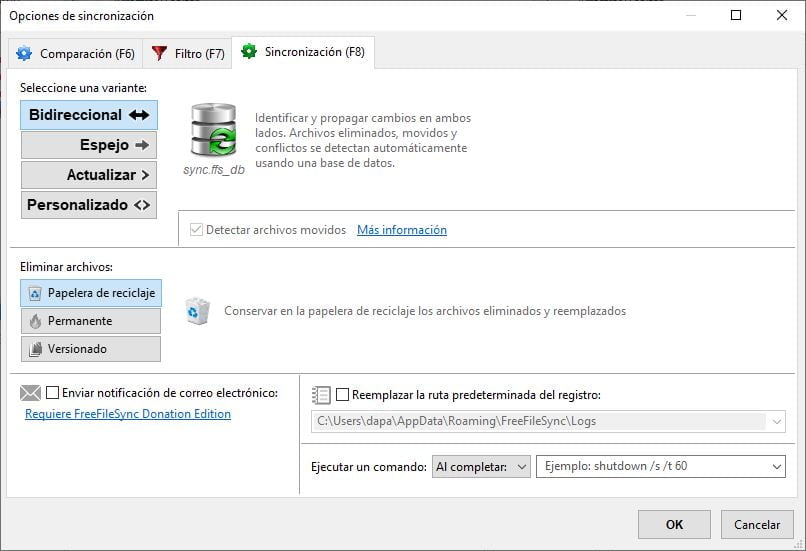
Task: Choose the Personalizado sync variant
Action: [x=89, y=205]
